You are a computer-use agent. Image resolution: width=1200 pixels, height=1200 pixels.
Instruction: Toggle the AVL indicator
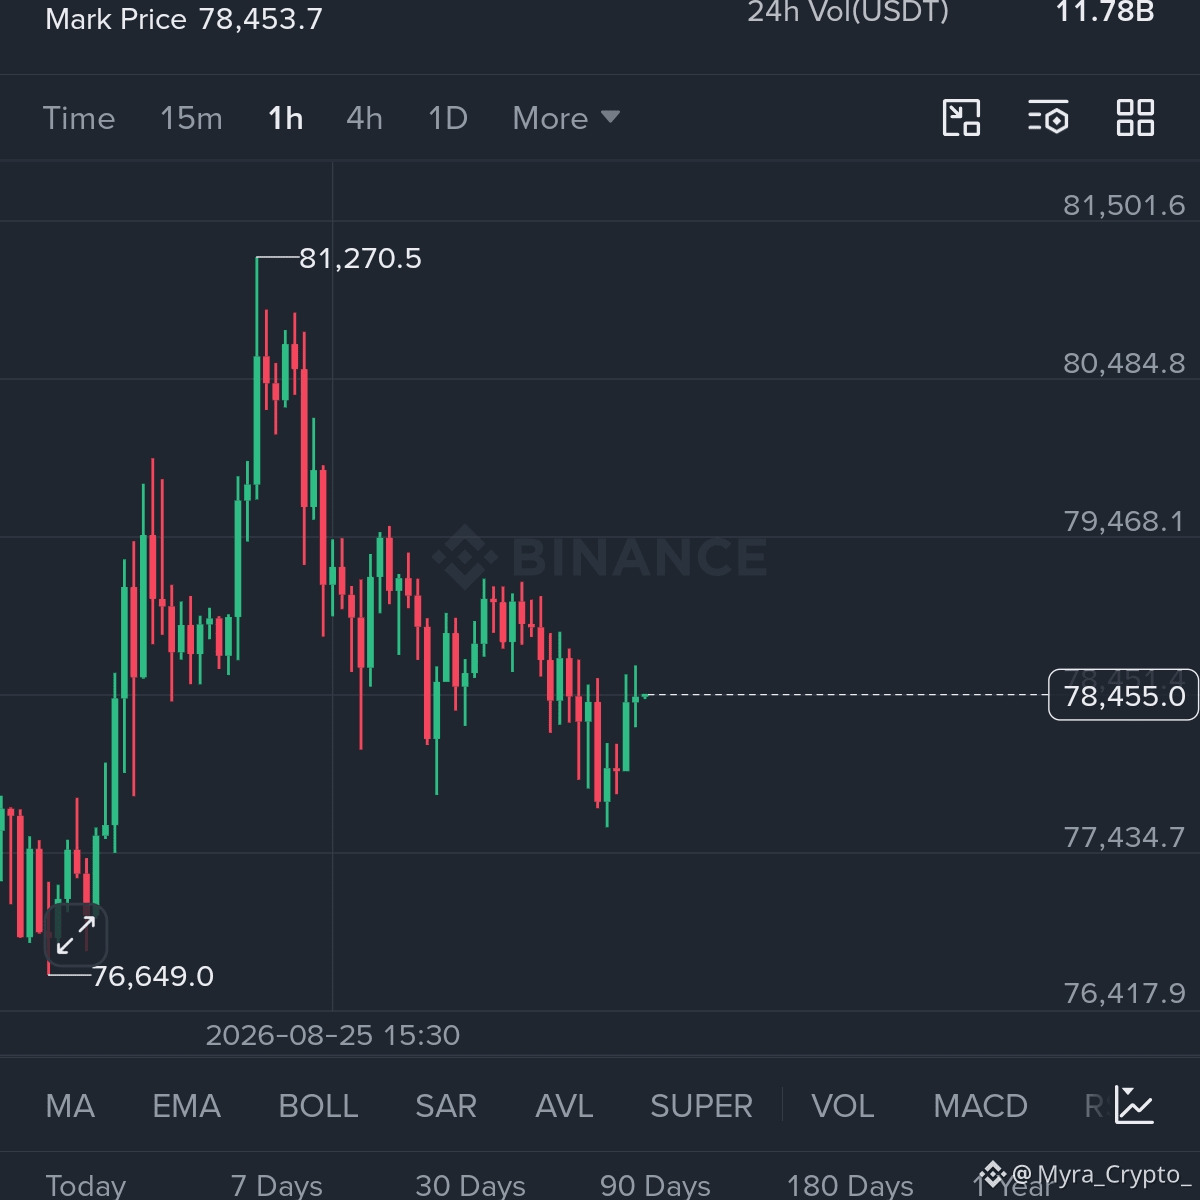(564, 1106)
